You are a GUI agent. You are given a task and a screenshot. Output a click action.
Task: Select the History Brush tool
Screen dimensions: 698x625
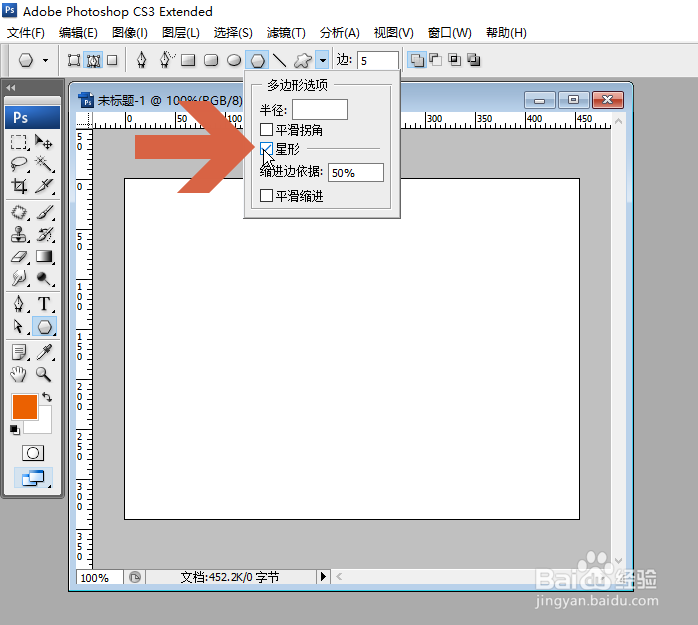point(44,234)
